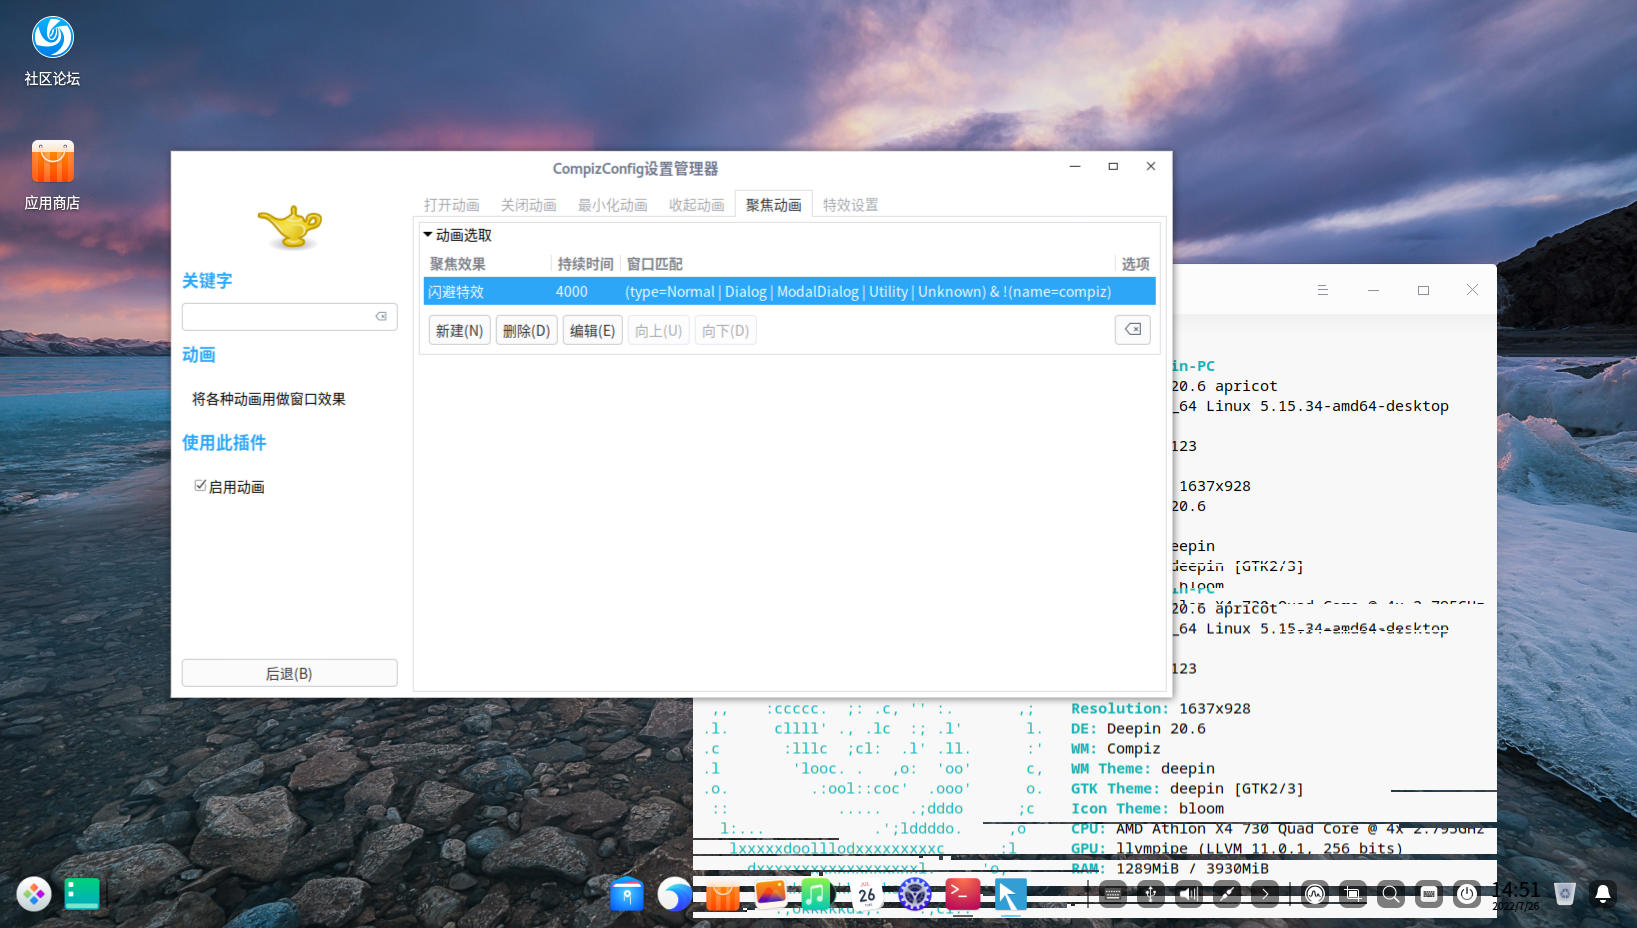The width and height of the screenshot is (1637, 928).
Task: Open the orange app store dock icon
Action: 723,894
